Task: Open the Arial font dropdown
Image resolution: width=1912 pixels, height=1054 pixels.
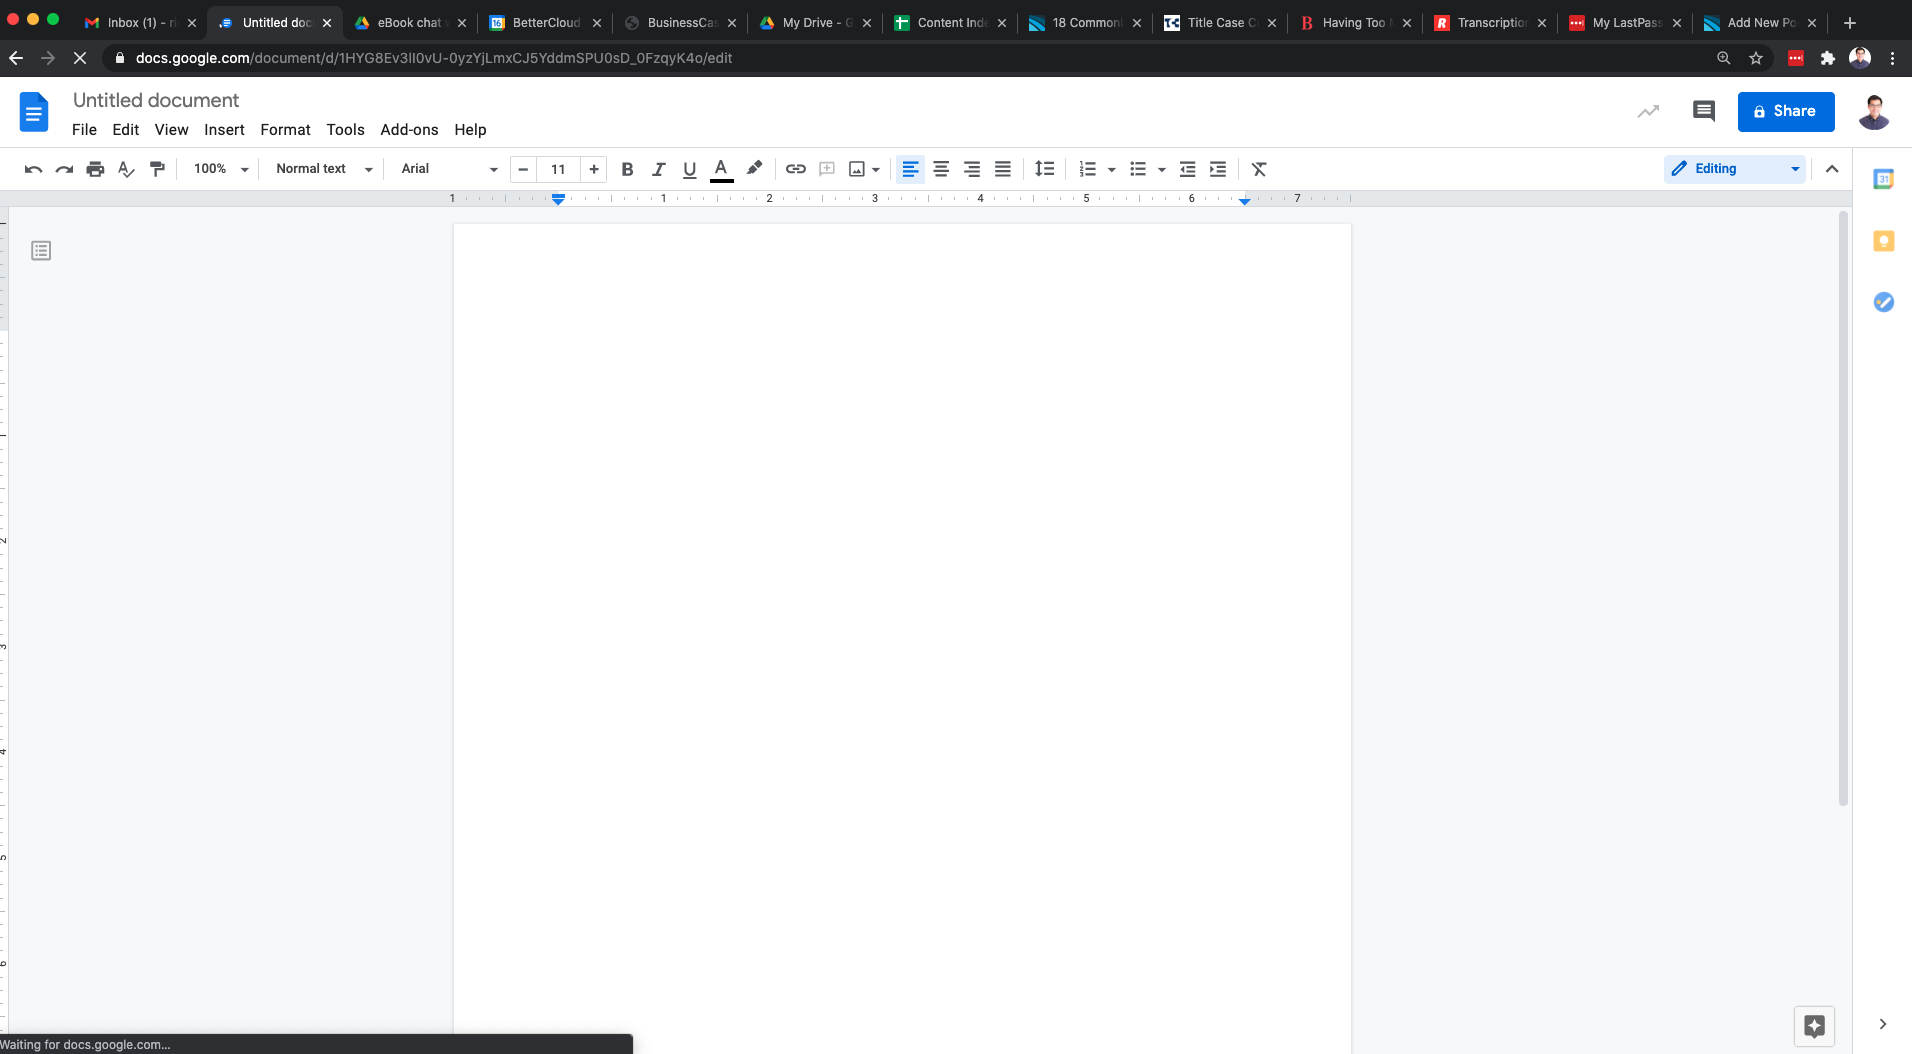Action: click(x=449, y=169)
